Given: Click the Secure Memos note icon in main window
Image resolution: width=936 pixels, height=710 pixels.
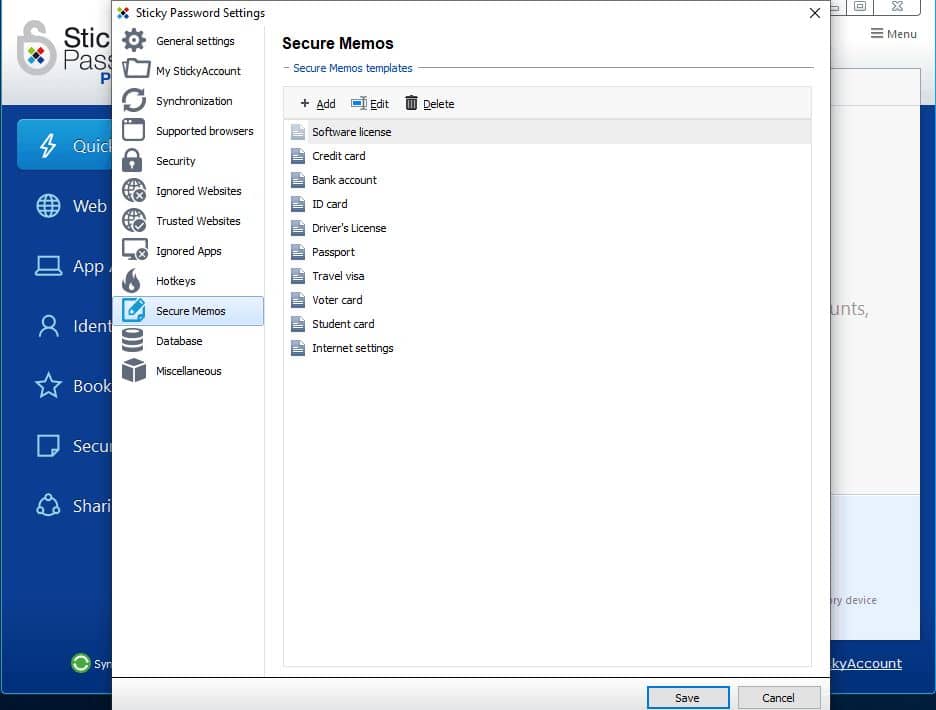Looking at the screenshot, I should 48,445.
